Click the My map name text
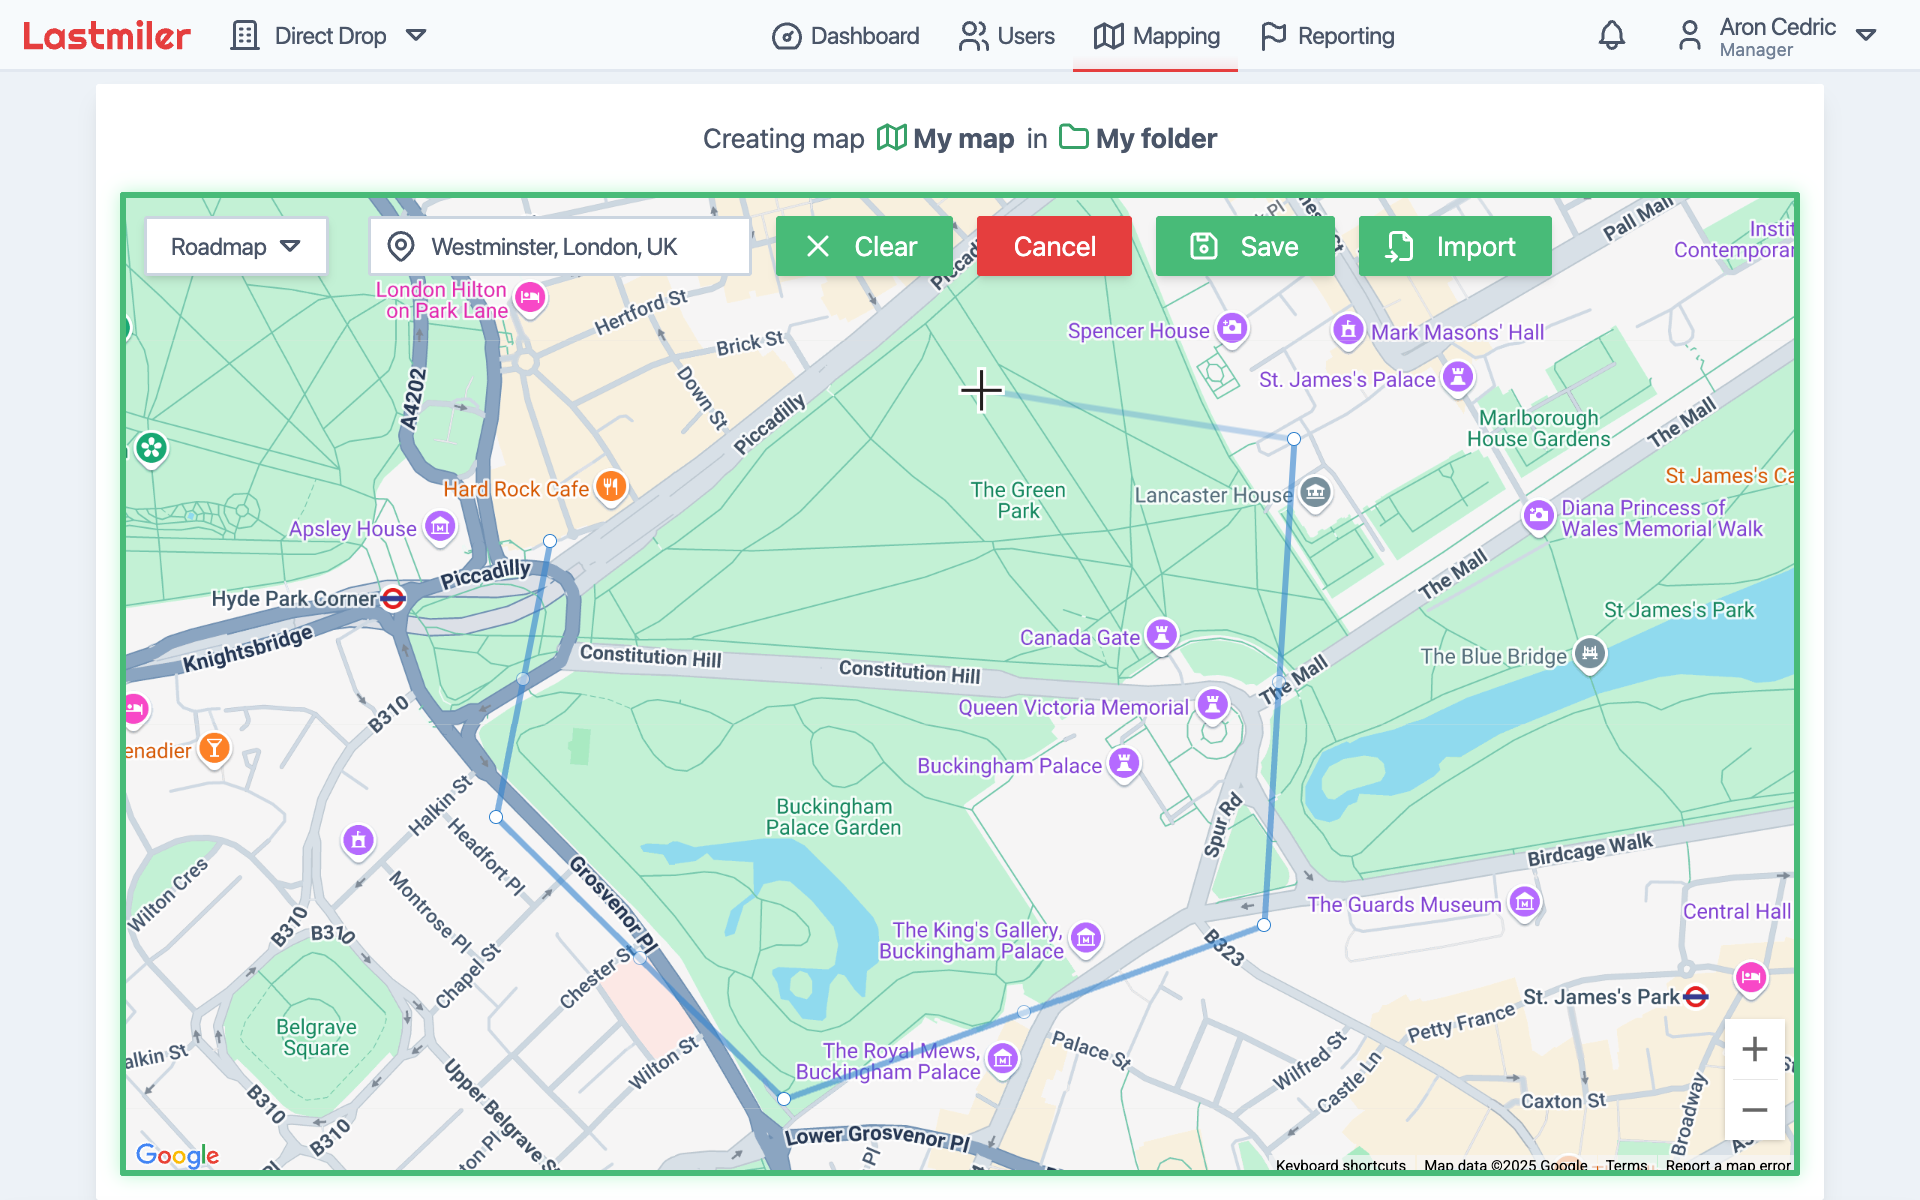 coord(964,138)
